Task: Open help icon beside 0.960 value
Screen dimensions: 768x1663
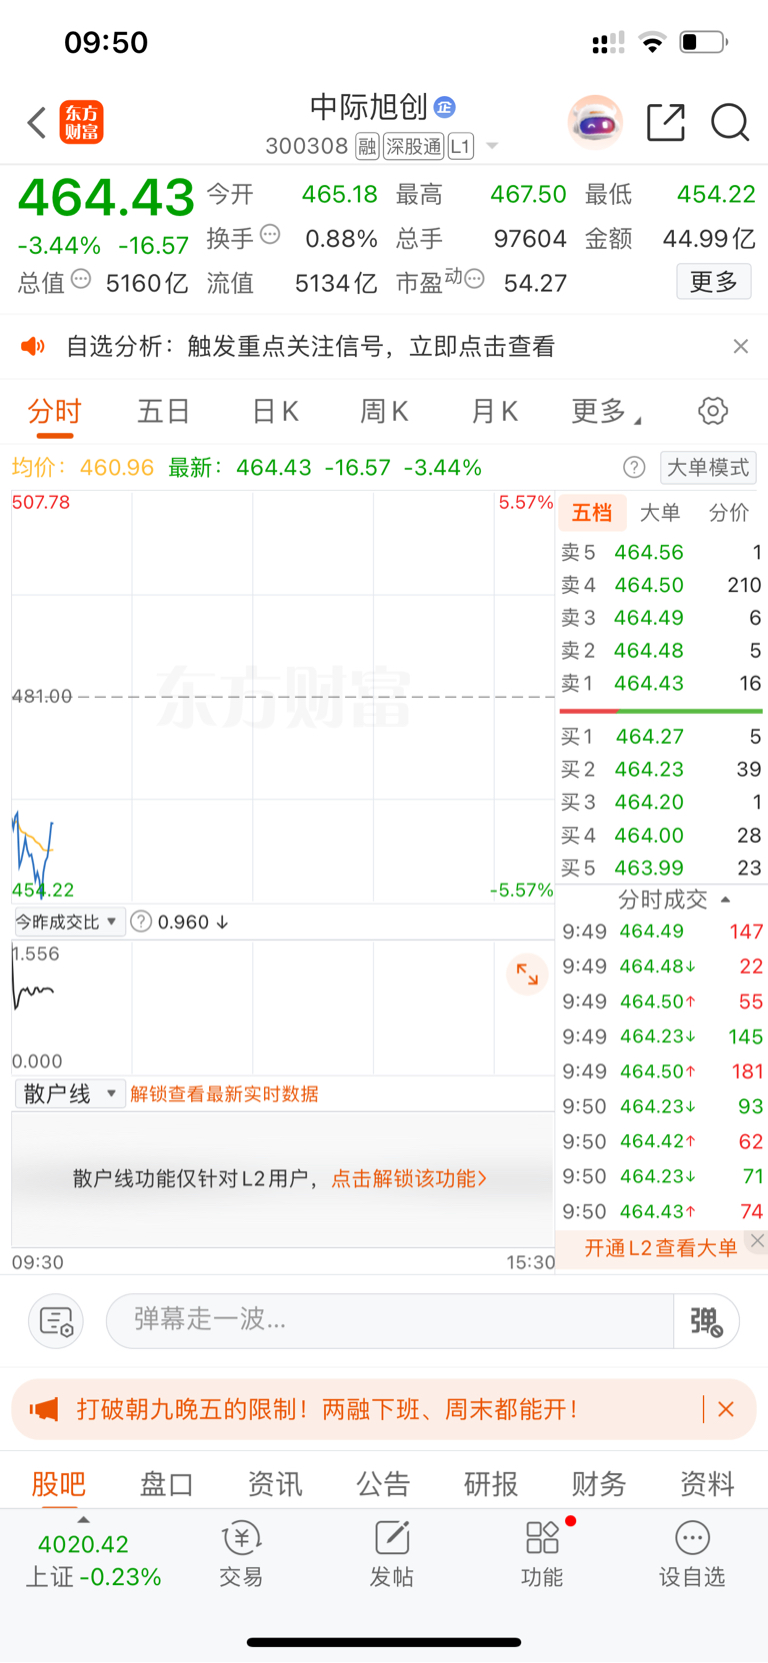Action: point(142,922)
